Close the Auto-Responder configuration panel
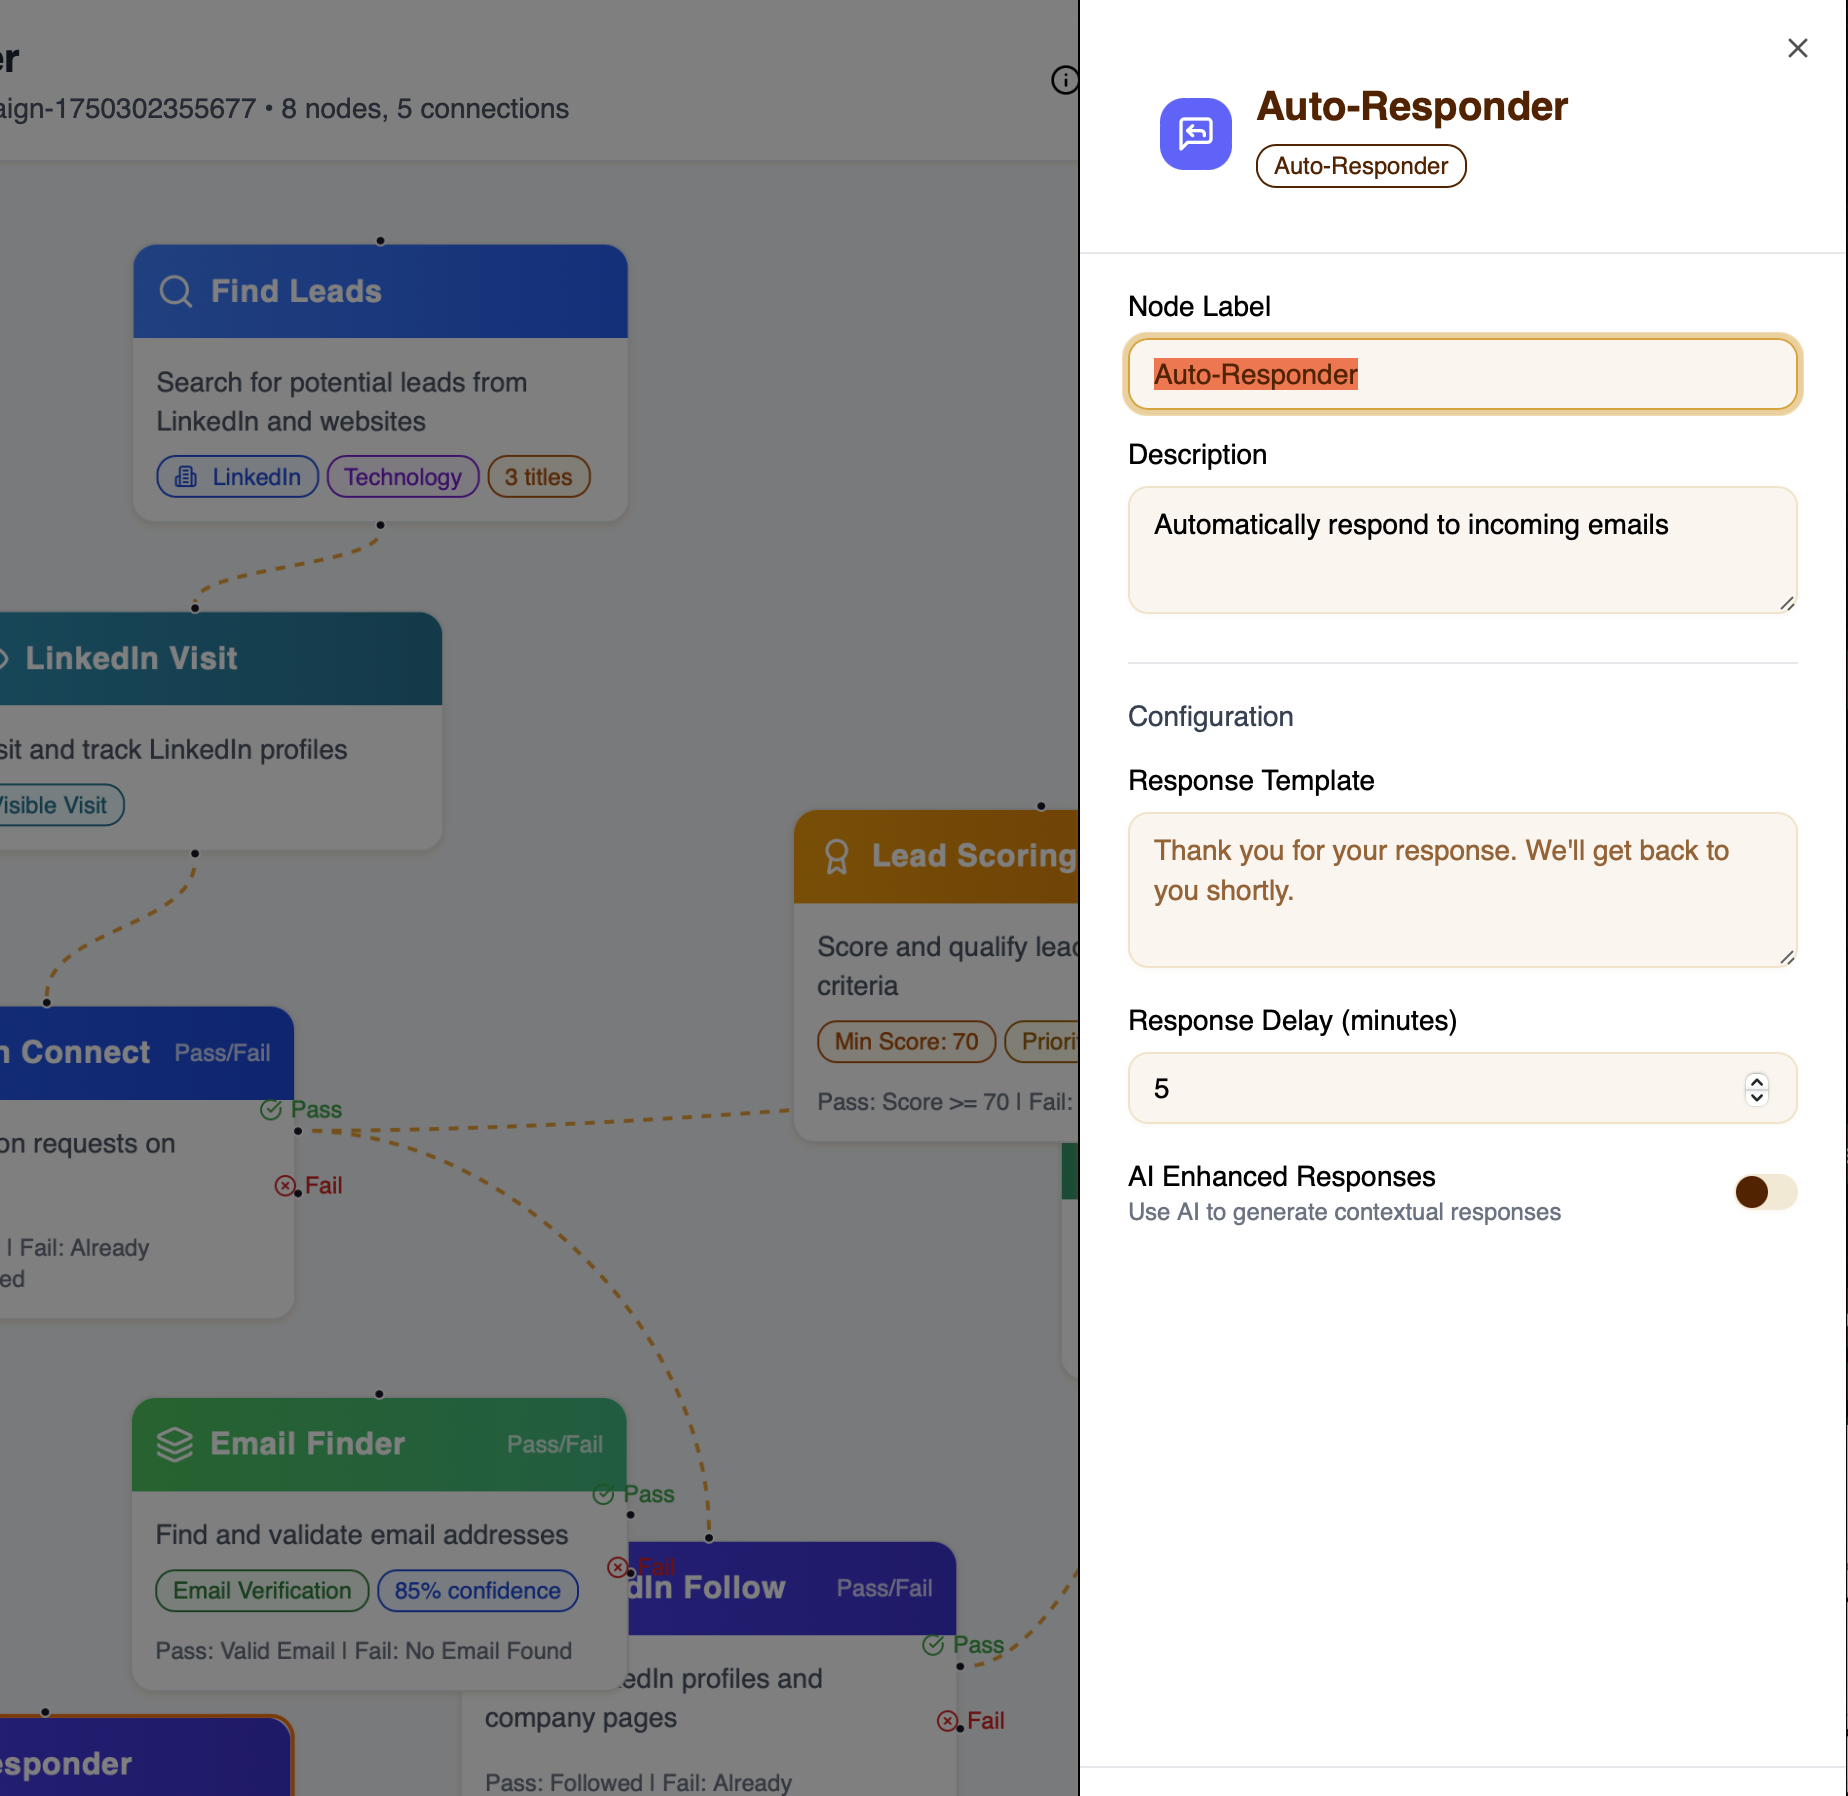The image size is (1848, 1796). coord(1797,47)
